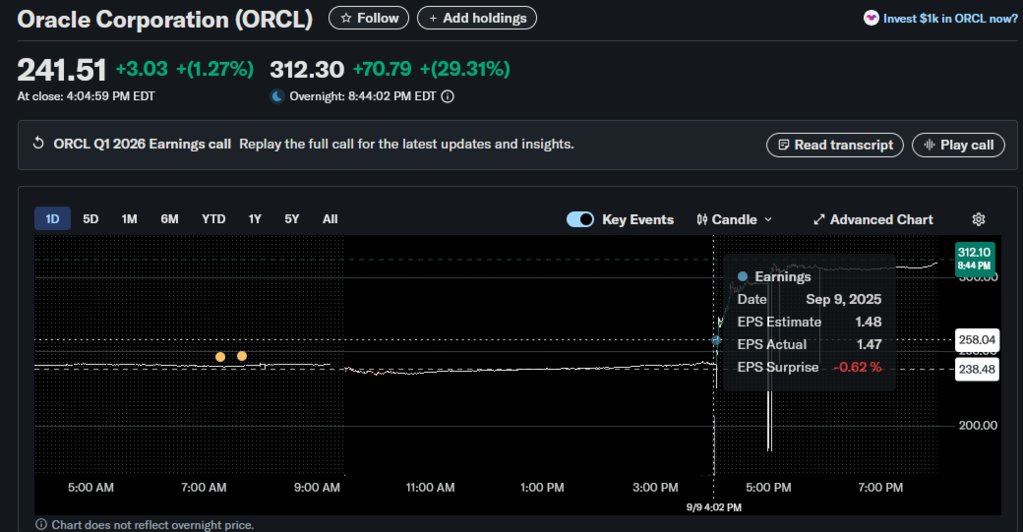Image resolution: width=1023 pixels, height=532 pixels.
Task: Select the 1D range tab
Action: 52,219
